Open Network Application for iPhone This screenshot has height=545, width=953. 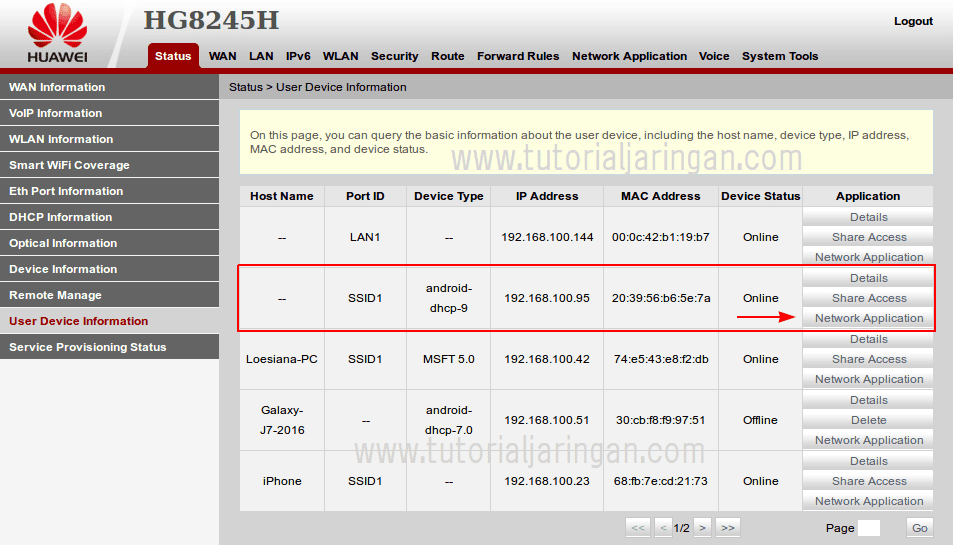(868, 501)
